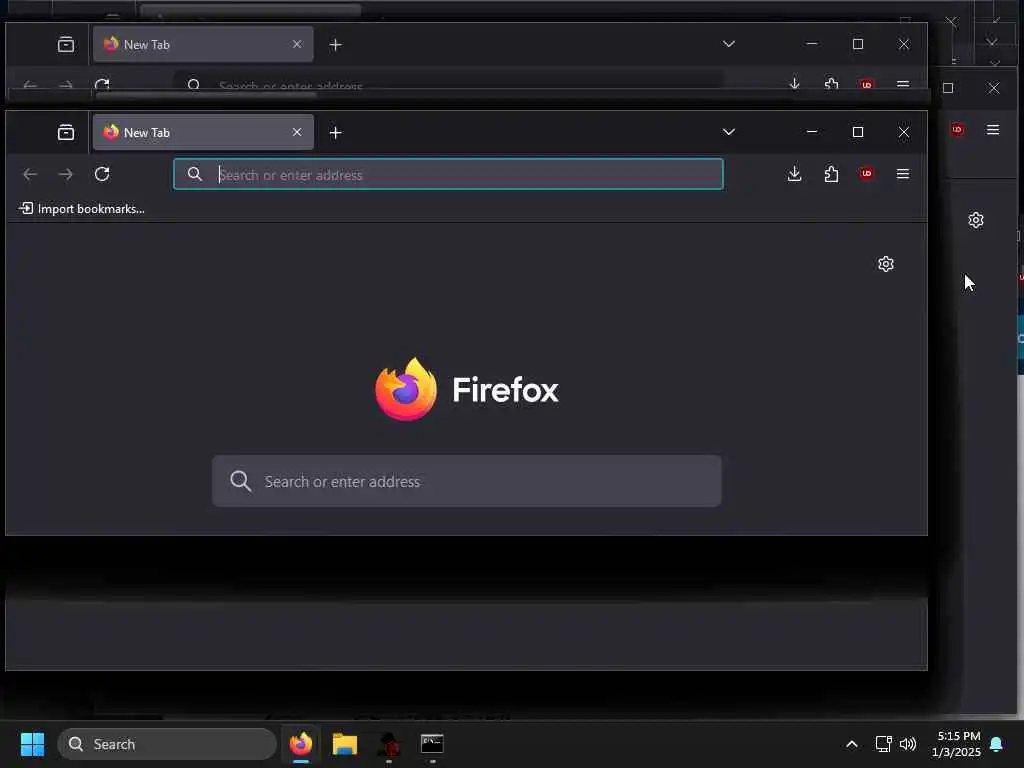
Task: Reload page in front Firefox window
Action: click(102, 174)
